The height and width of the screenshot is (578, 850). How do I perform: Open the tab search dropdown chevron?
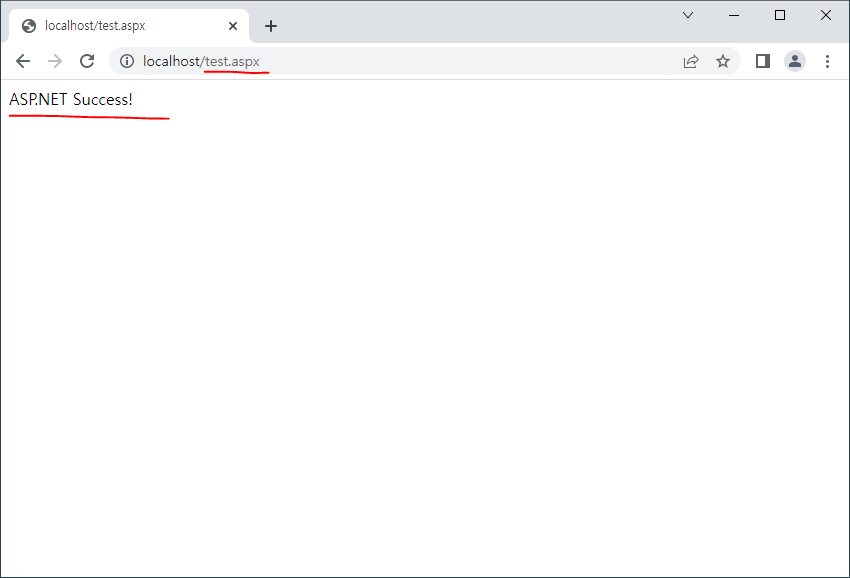tap(688, 15)
